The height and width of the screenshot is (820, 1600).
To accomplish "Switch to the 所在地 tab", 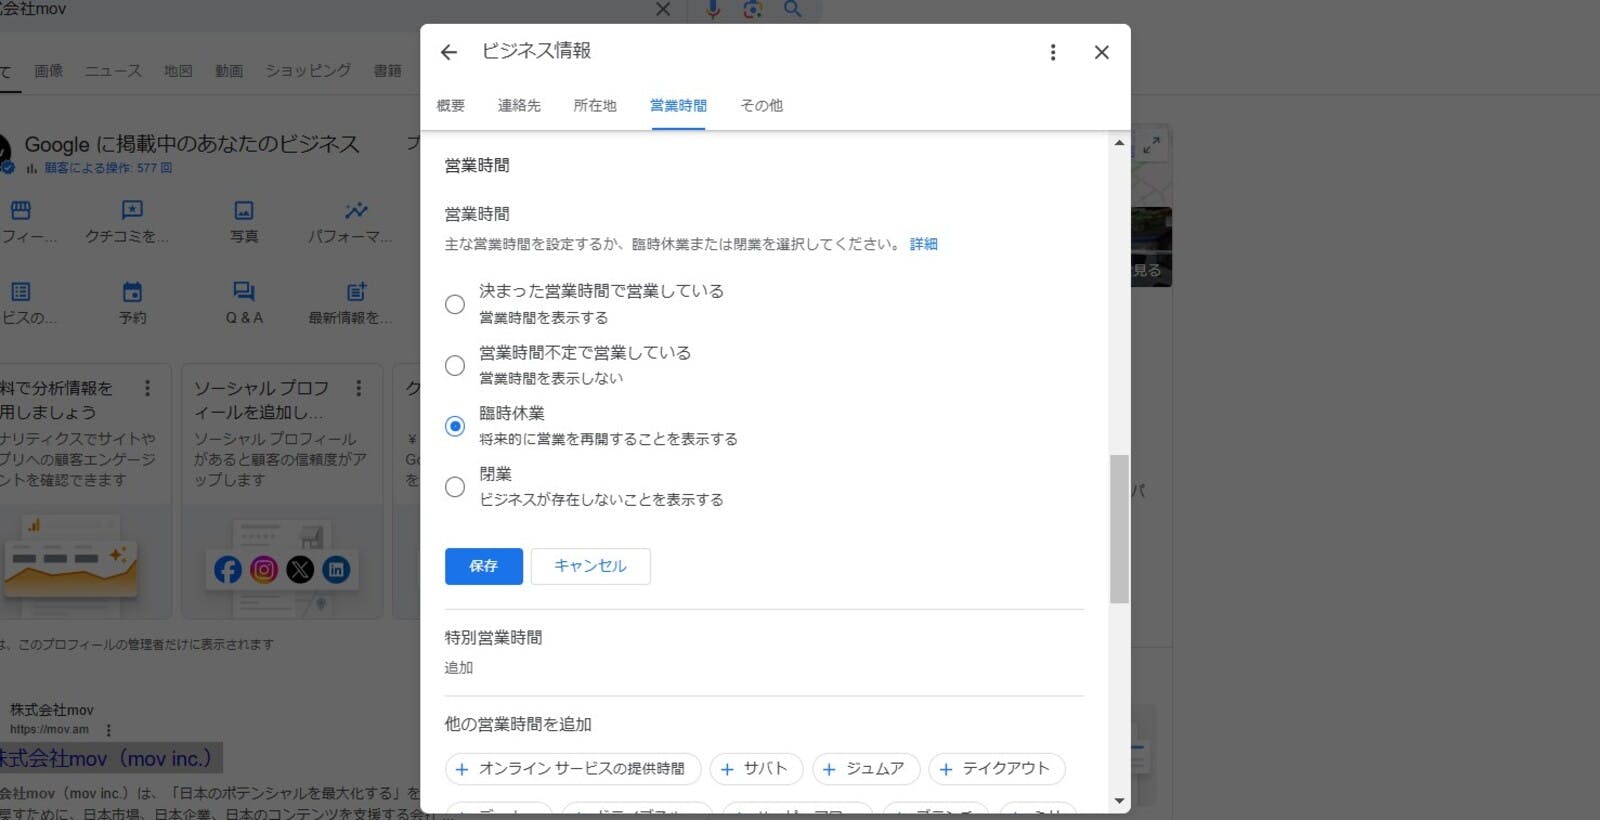I will [x=595, y=105].
